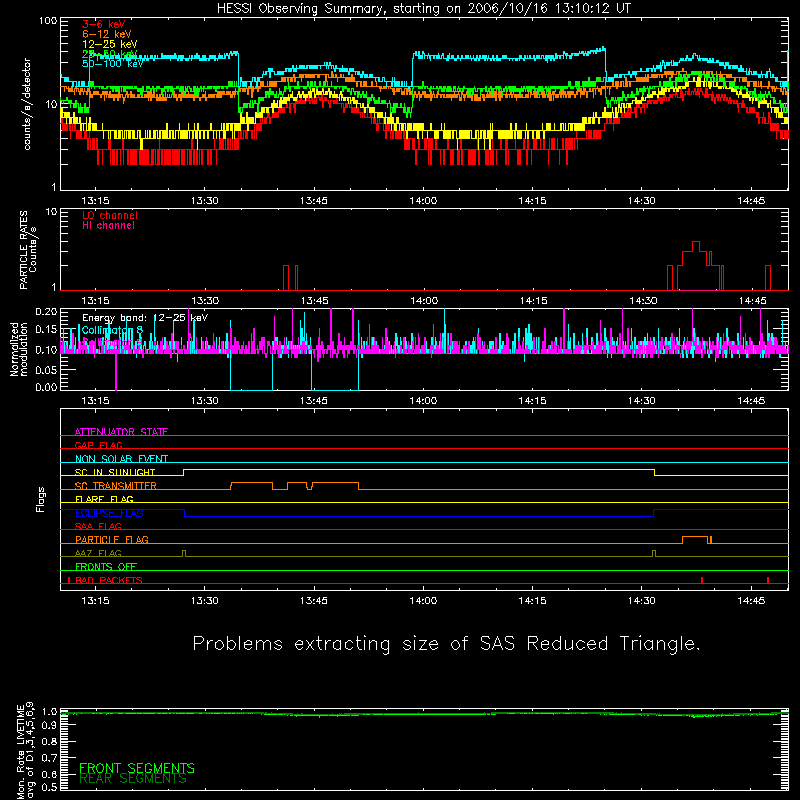
Task: Select the 50-100 keV legend label
Action: coord(113,64)
